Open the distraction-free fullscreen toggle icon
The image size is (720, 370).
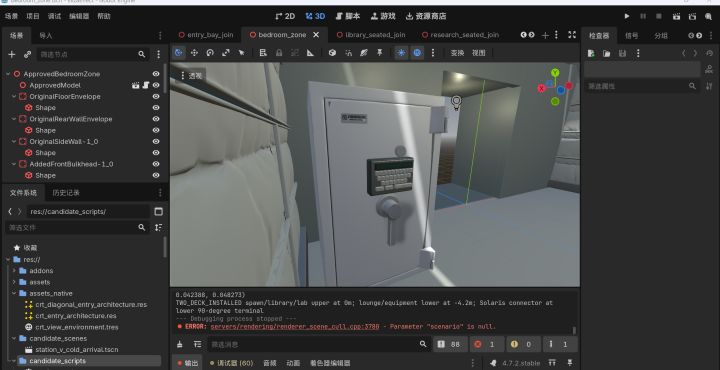point(572,34)
